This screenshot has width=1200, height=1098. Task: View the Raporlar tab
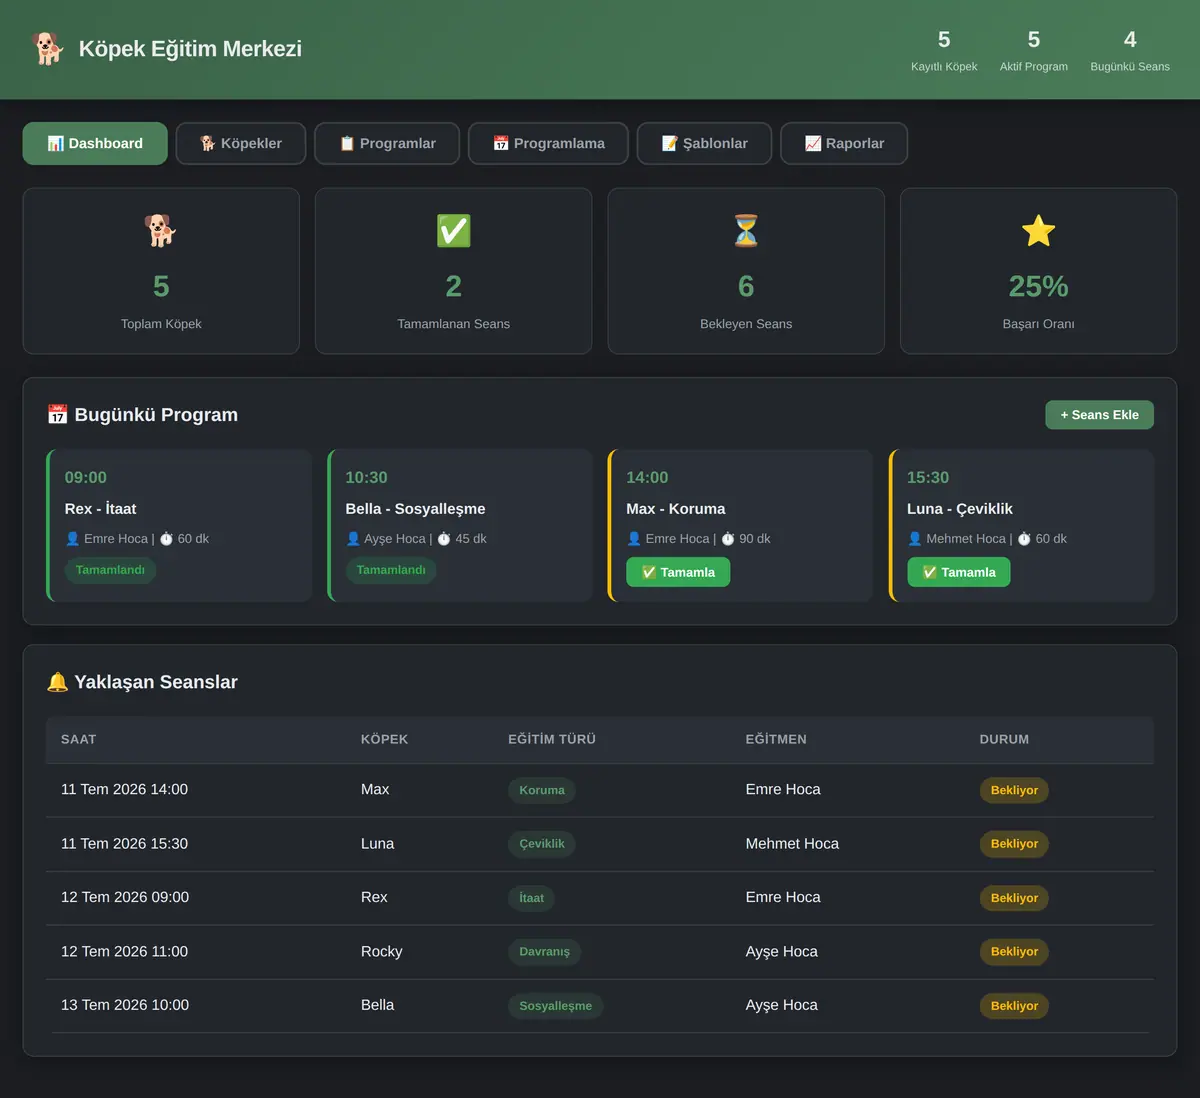click(844, 143)
